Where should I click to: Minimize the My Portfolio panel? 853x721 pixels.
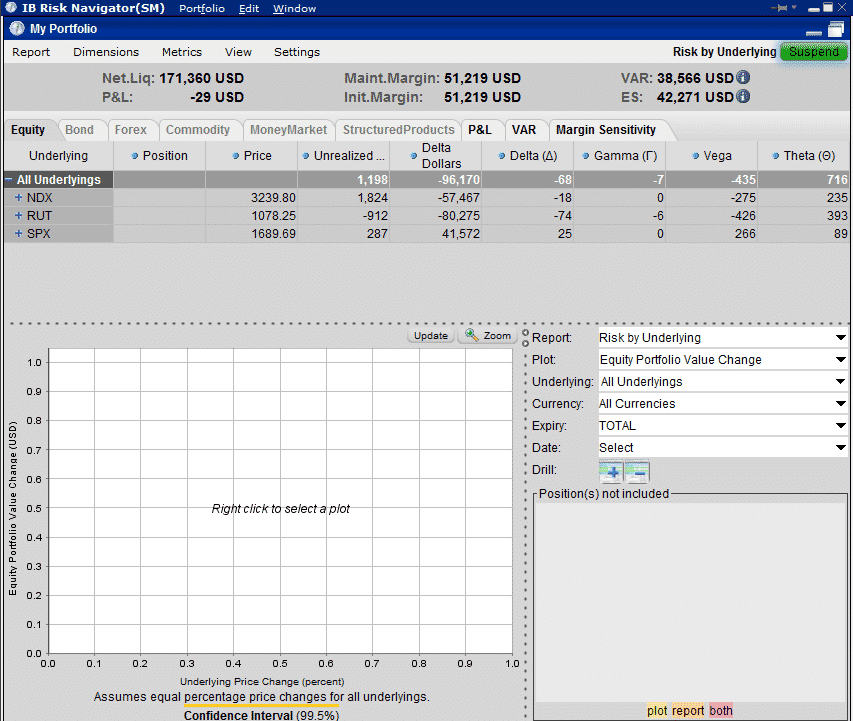813,33
